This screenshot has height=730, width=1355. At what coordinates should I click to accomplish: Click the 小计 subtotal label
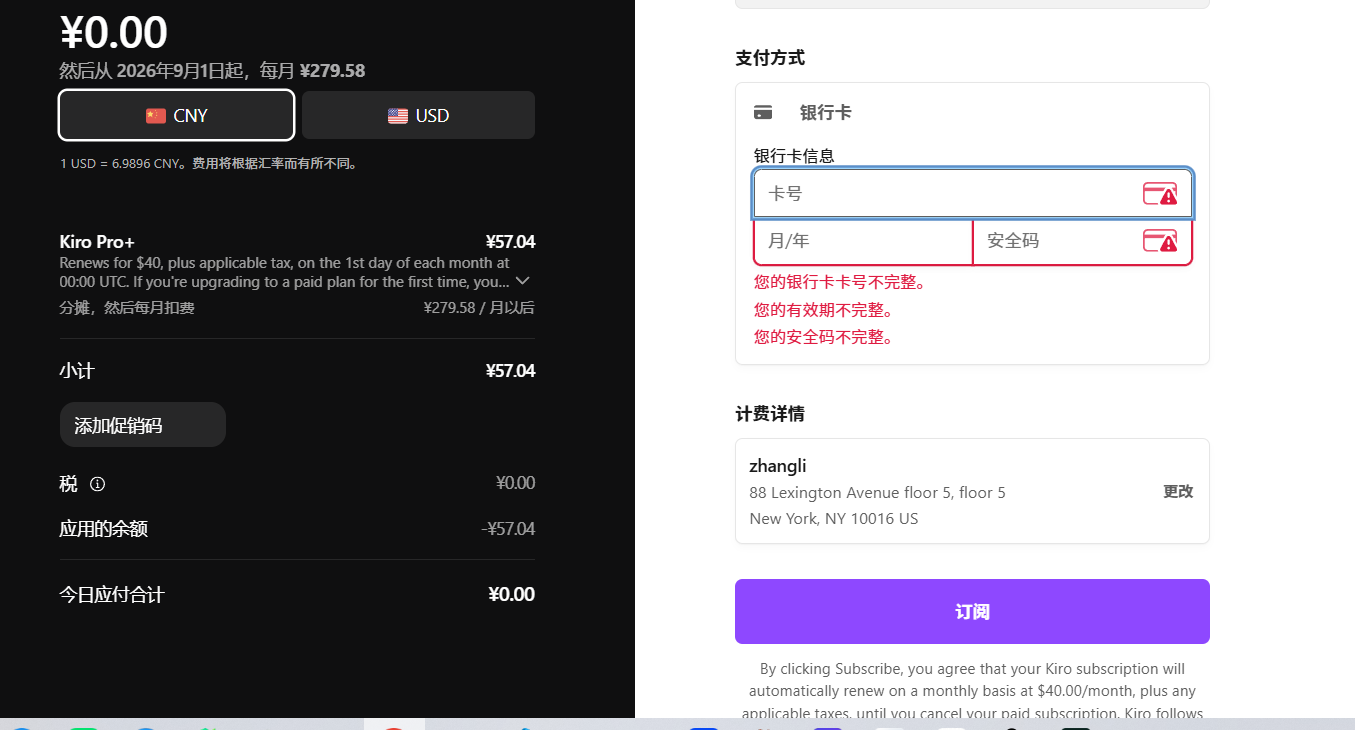point(77,371)
